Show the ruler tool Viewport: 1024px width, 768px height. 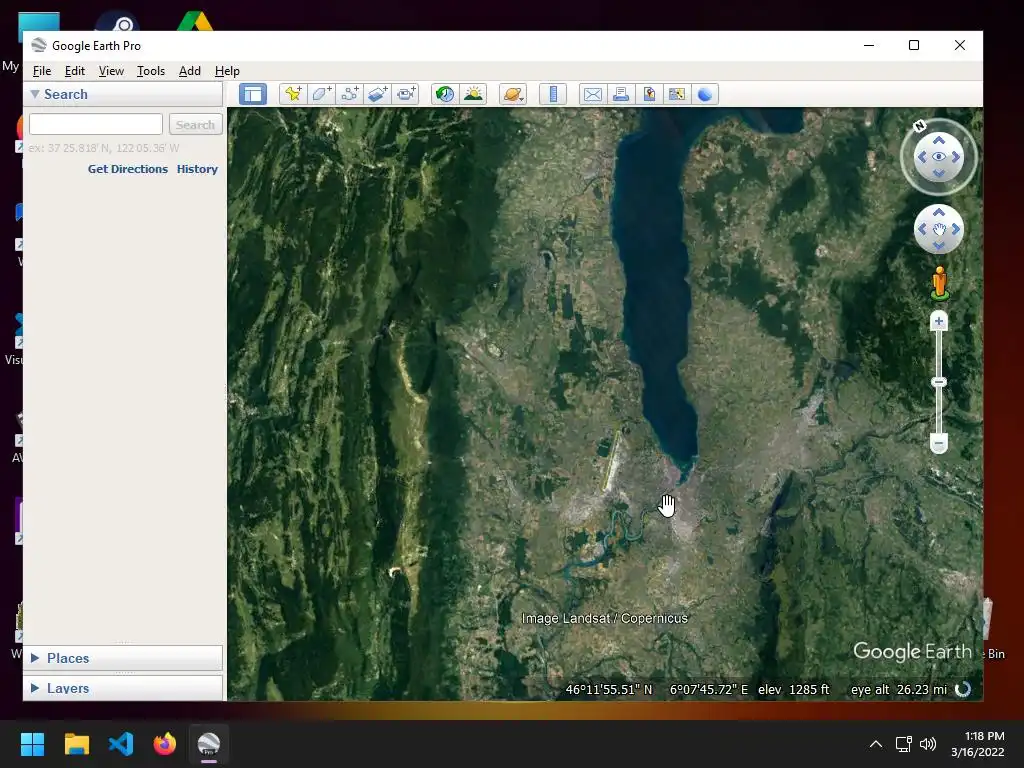coord(553,94)
